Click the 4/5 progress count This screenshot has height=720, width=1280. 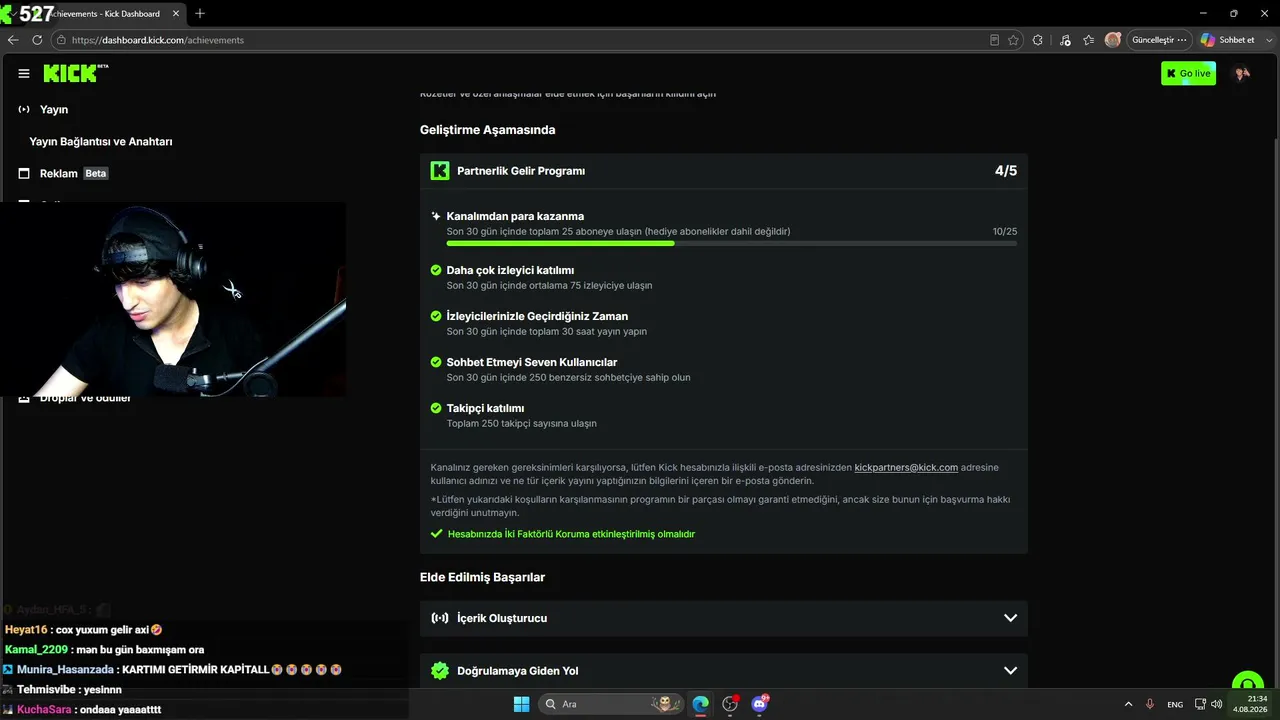pyautogui.click(x=1006, y=171)
